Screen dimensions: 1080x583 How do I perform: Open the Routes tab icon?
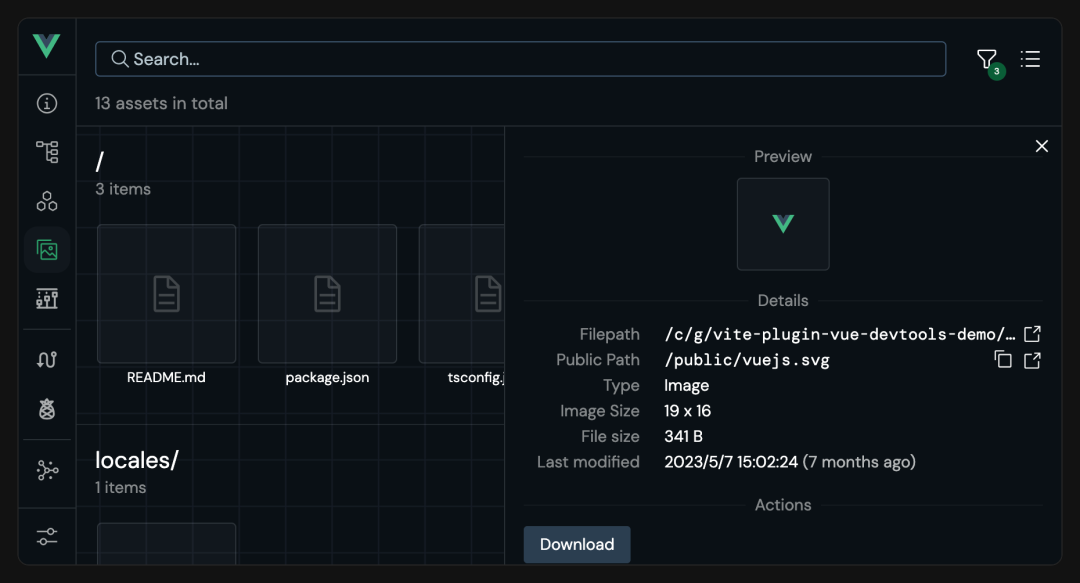(47, 360)
